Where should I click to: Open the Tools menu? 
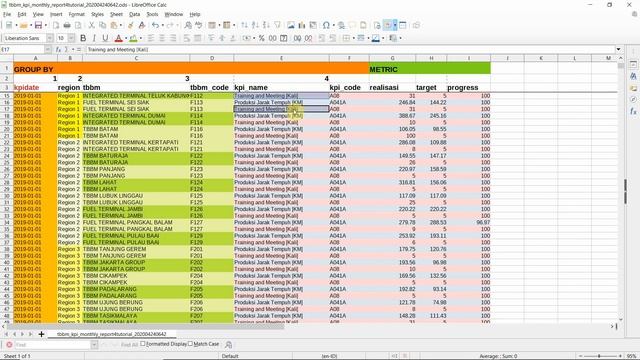coord(152,14)
